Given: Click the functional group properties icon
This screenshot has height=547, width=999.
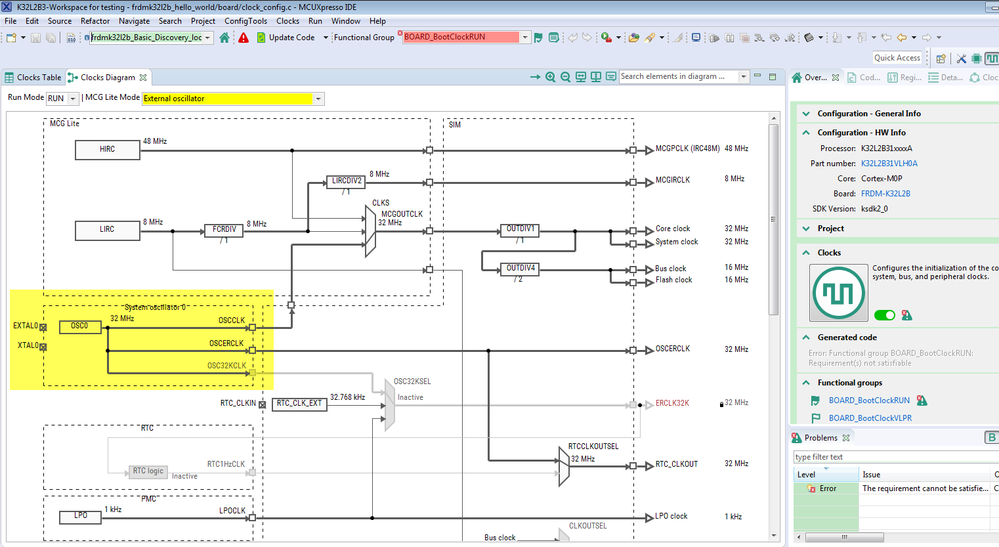Looking at the screenshot, I should (554, 38).
